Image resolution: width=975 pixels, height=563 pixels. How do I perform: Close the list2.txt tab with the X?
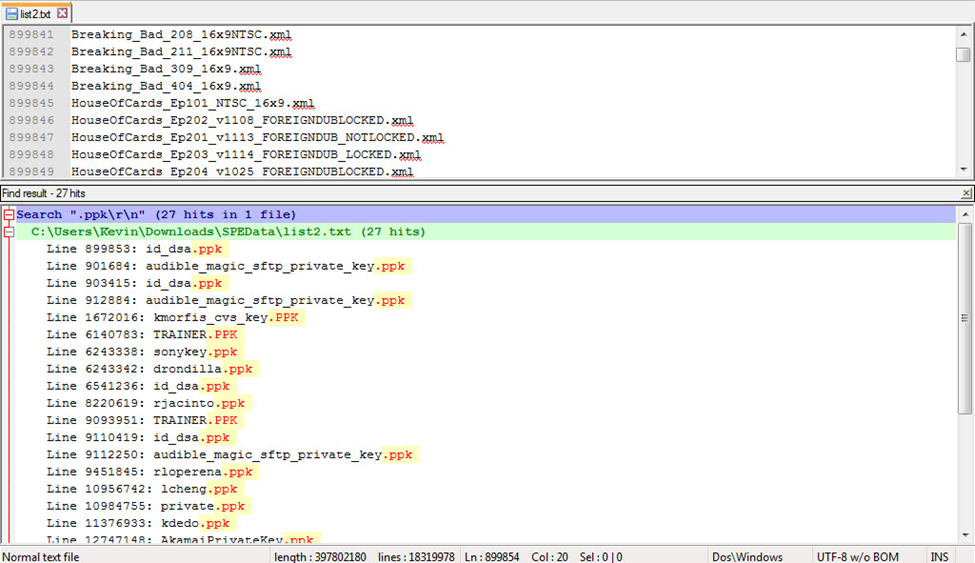62,12
